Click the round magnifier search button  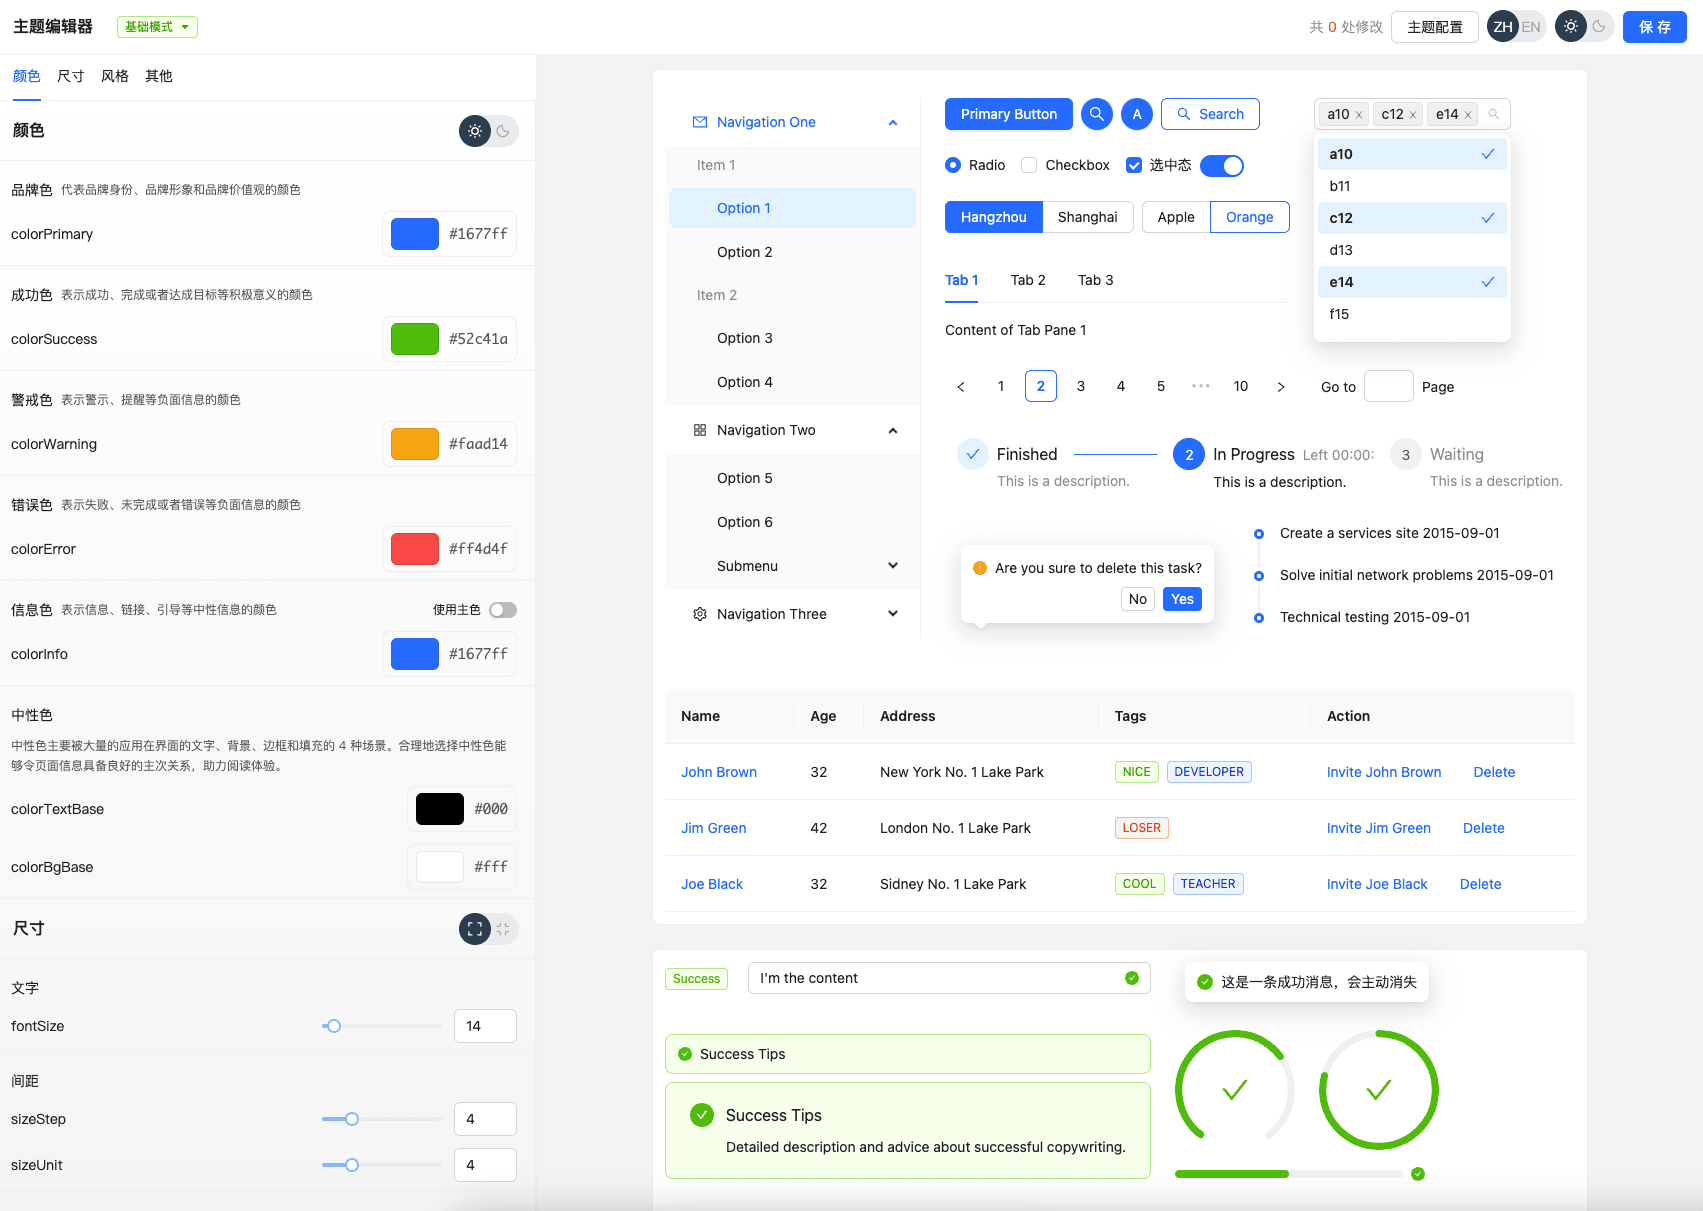(1097, 114)
